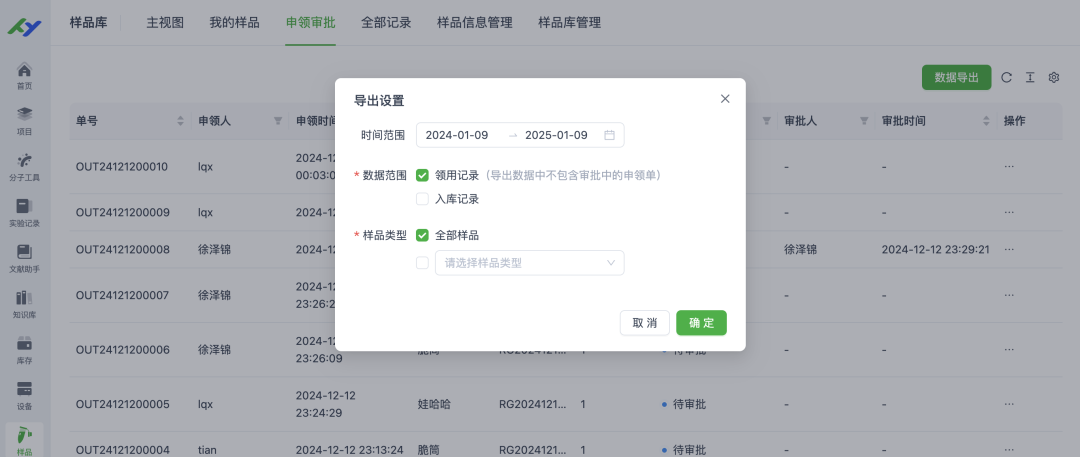Click the row height icon in toolbar

tap(1030, 78)
